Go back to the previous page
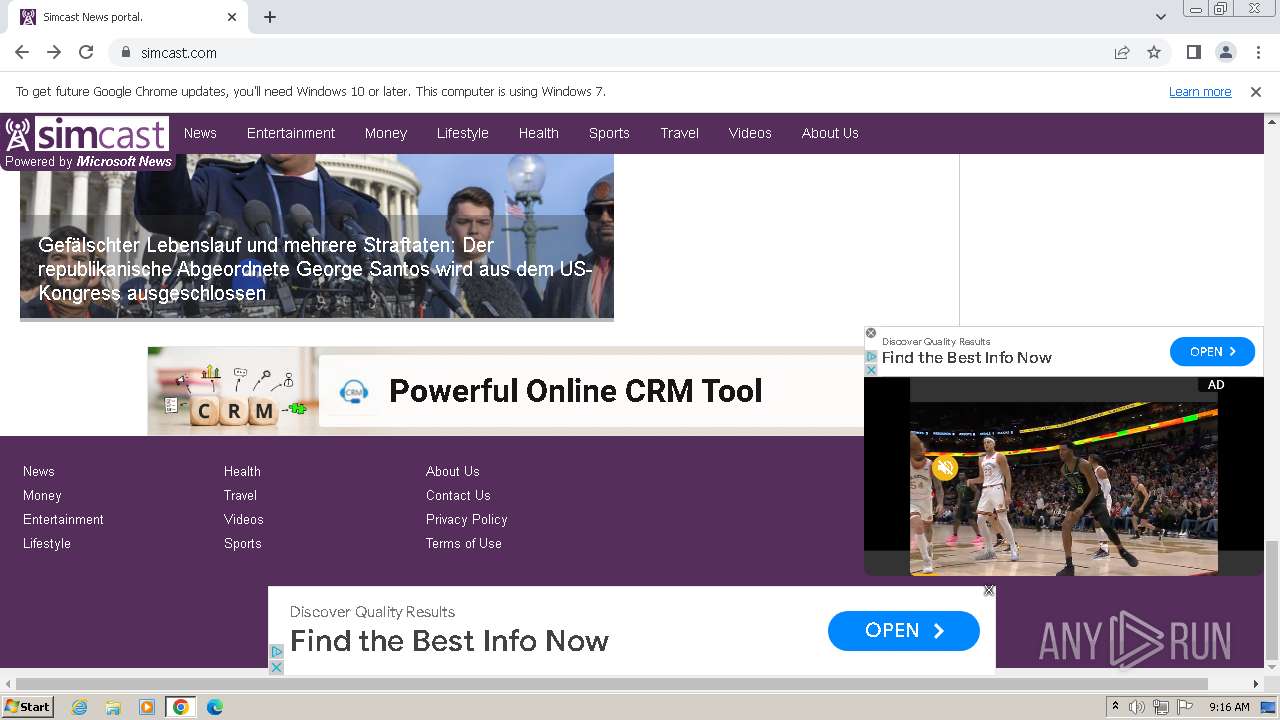 (22, 52)
